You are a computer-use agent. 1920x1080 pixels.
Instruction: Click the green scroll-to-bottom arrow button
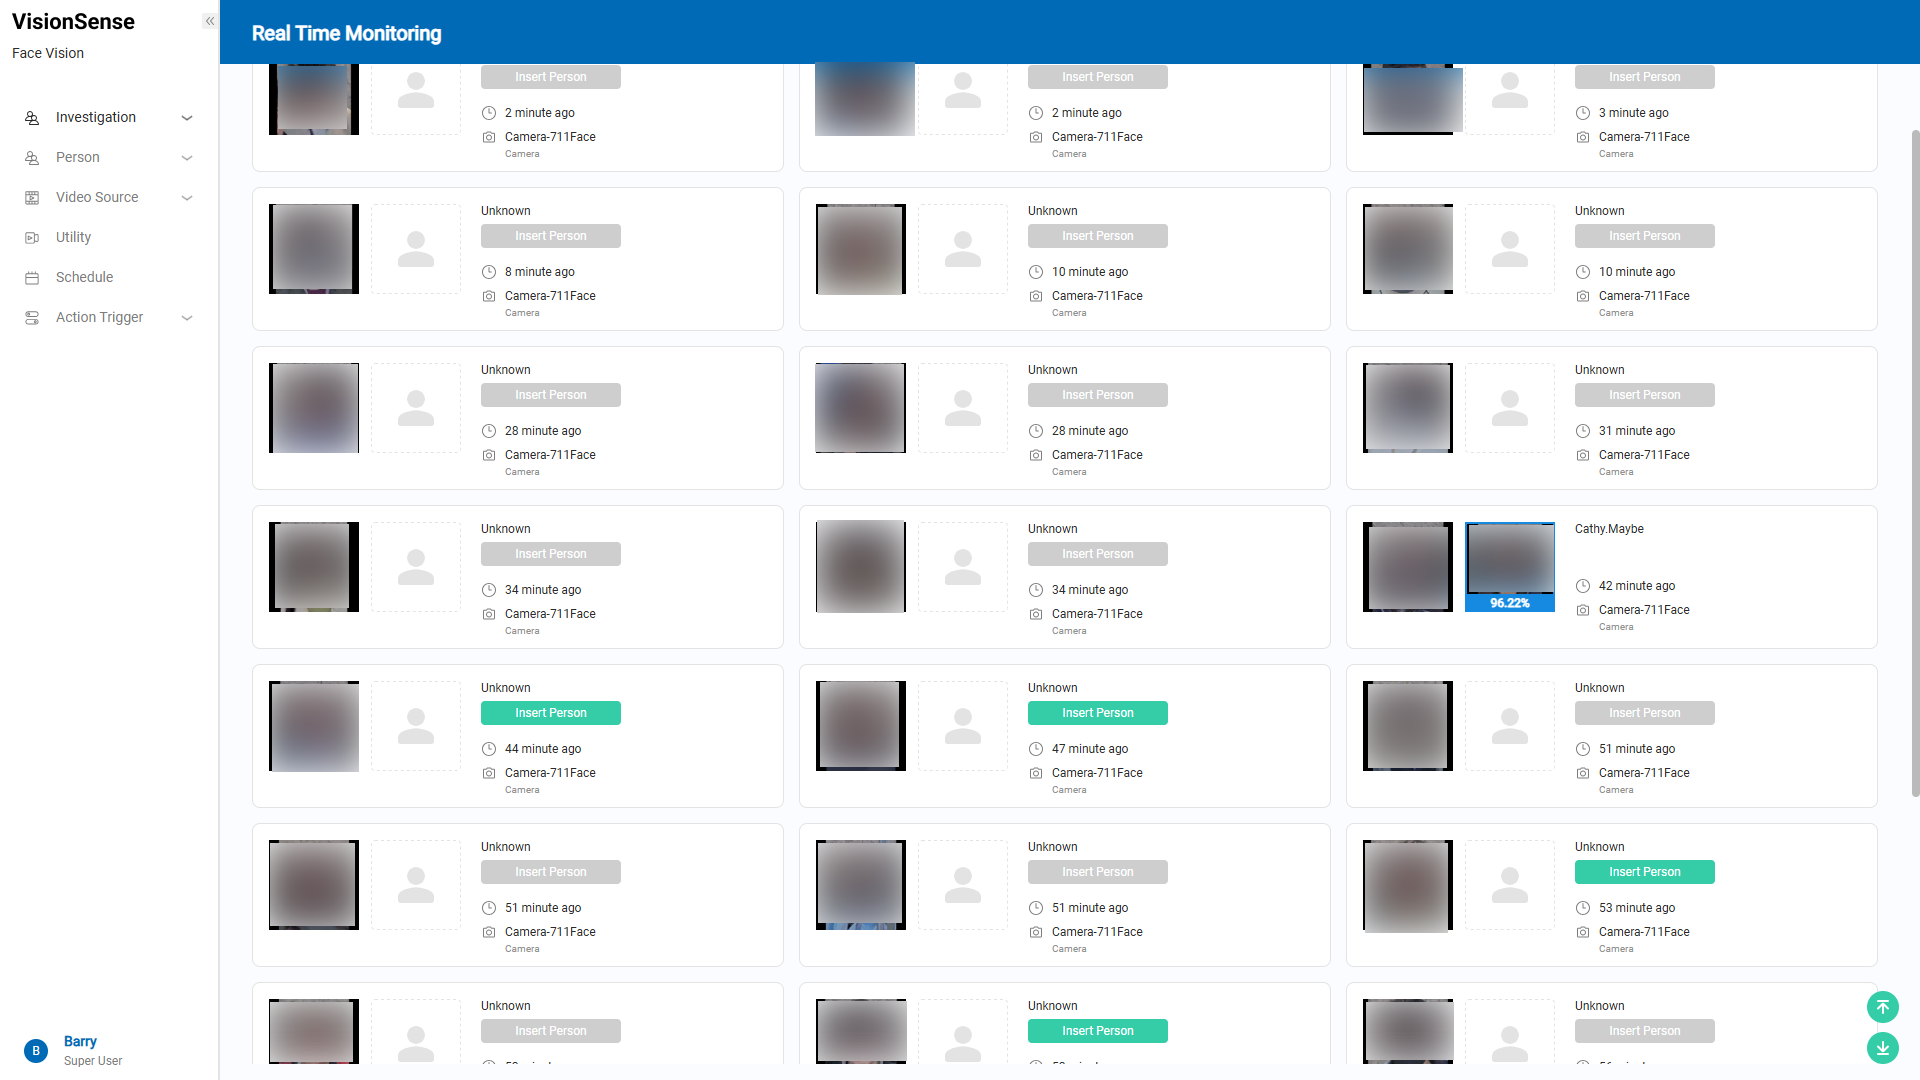coord(1882,1047)
